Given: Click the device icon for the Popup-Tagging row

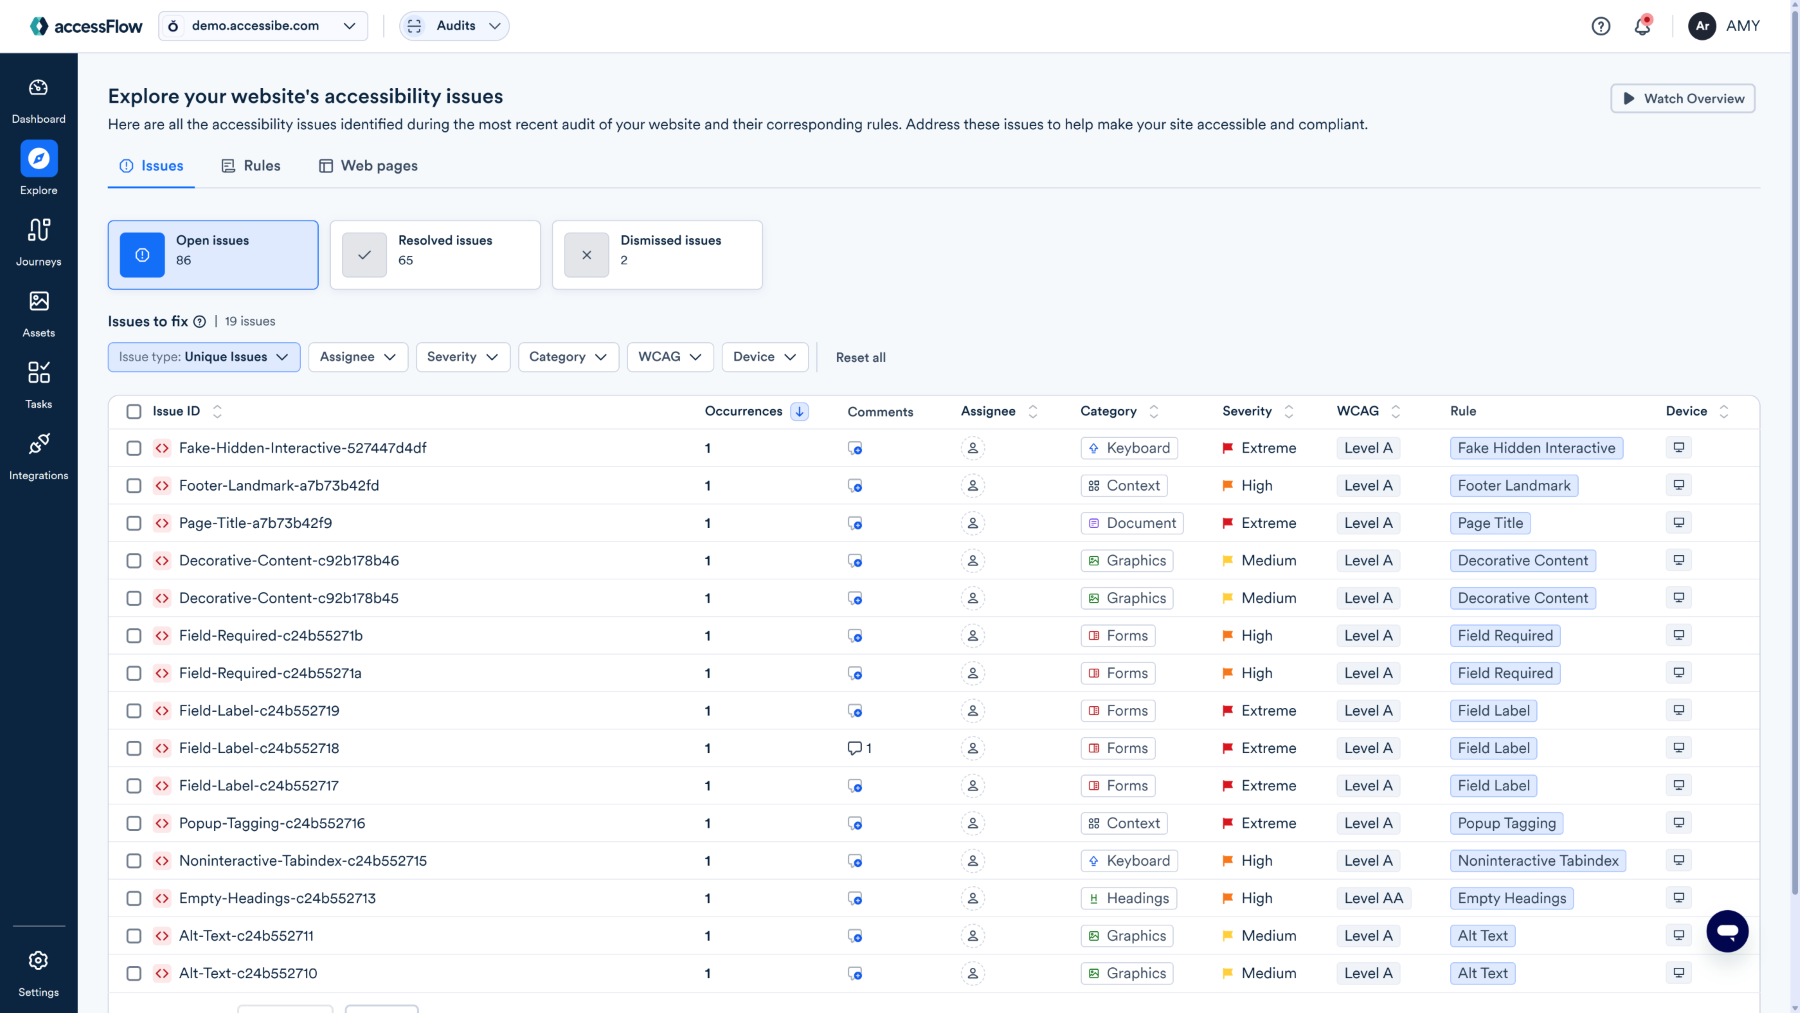Looking at the screenshot, I should pos(1679,823).
